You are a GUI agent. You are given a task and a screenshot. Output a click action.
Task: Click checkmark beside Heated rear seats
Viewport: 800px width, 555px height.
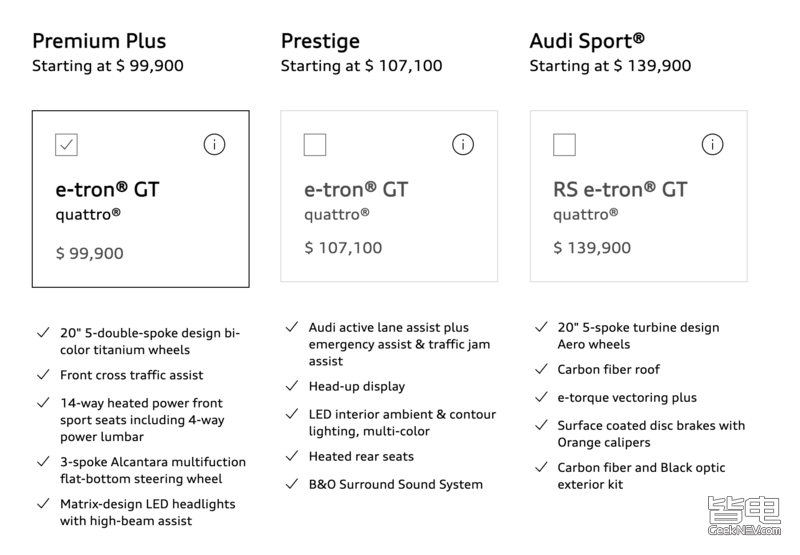(x=292, y=456)
